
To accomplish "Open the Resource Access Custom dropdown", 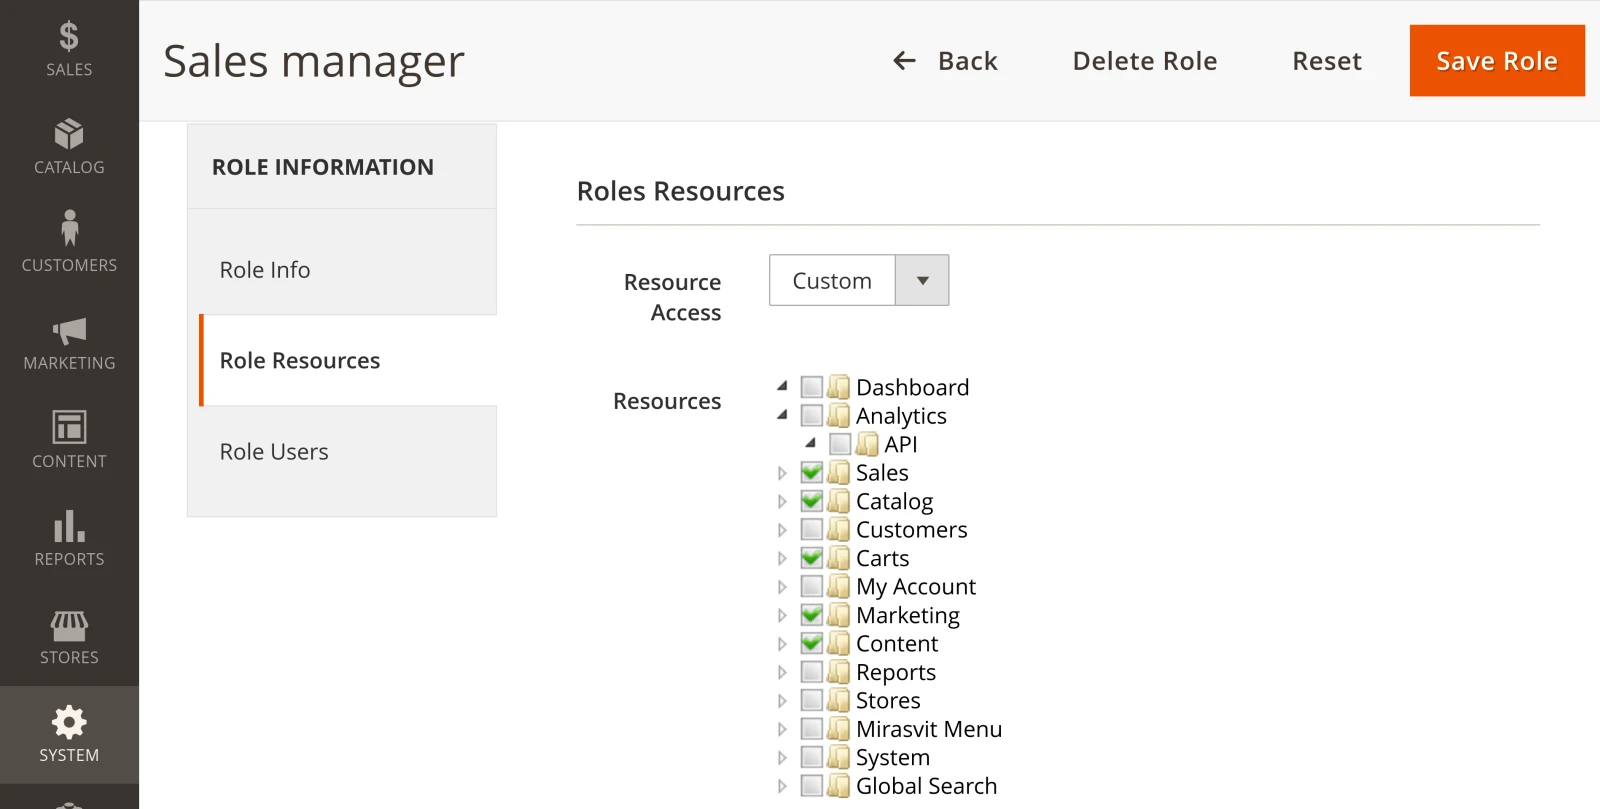I will tap(859, 280).
